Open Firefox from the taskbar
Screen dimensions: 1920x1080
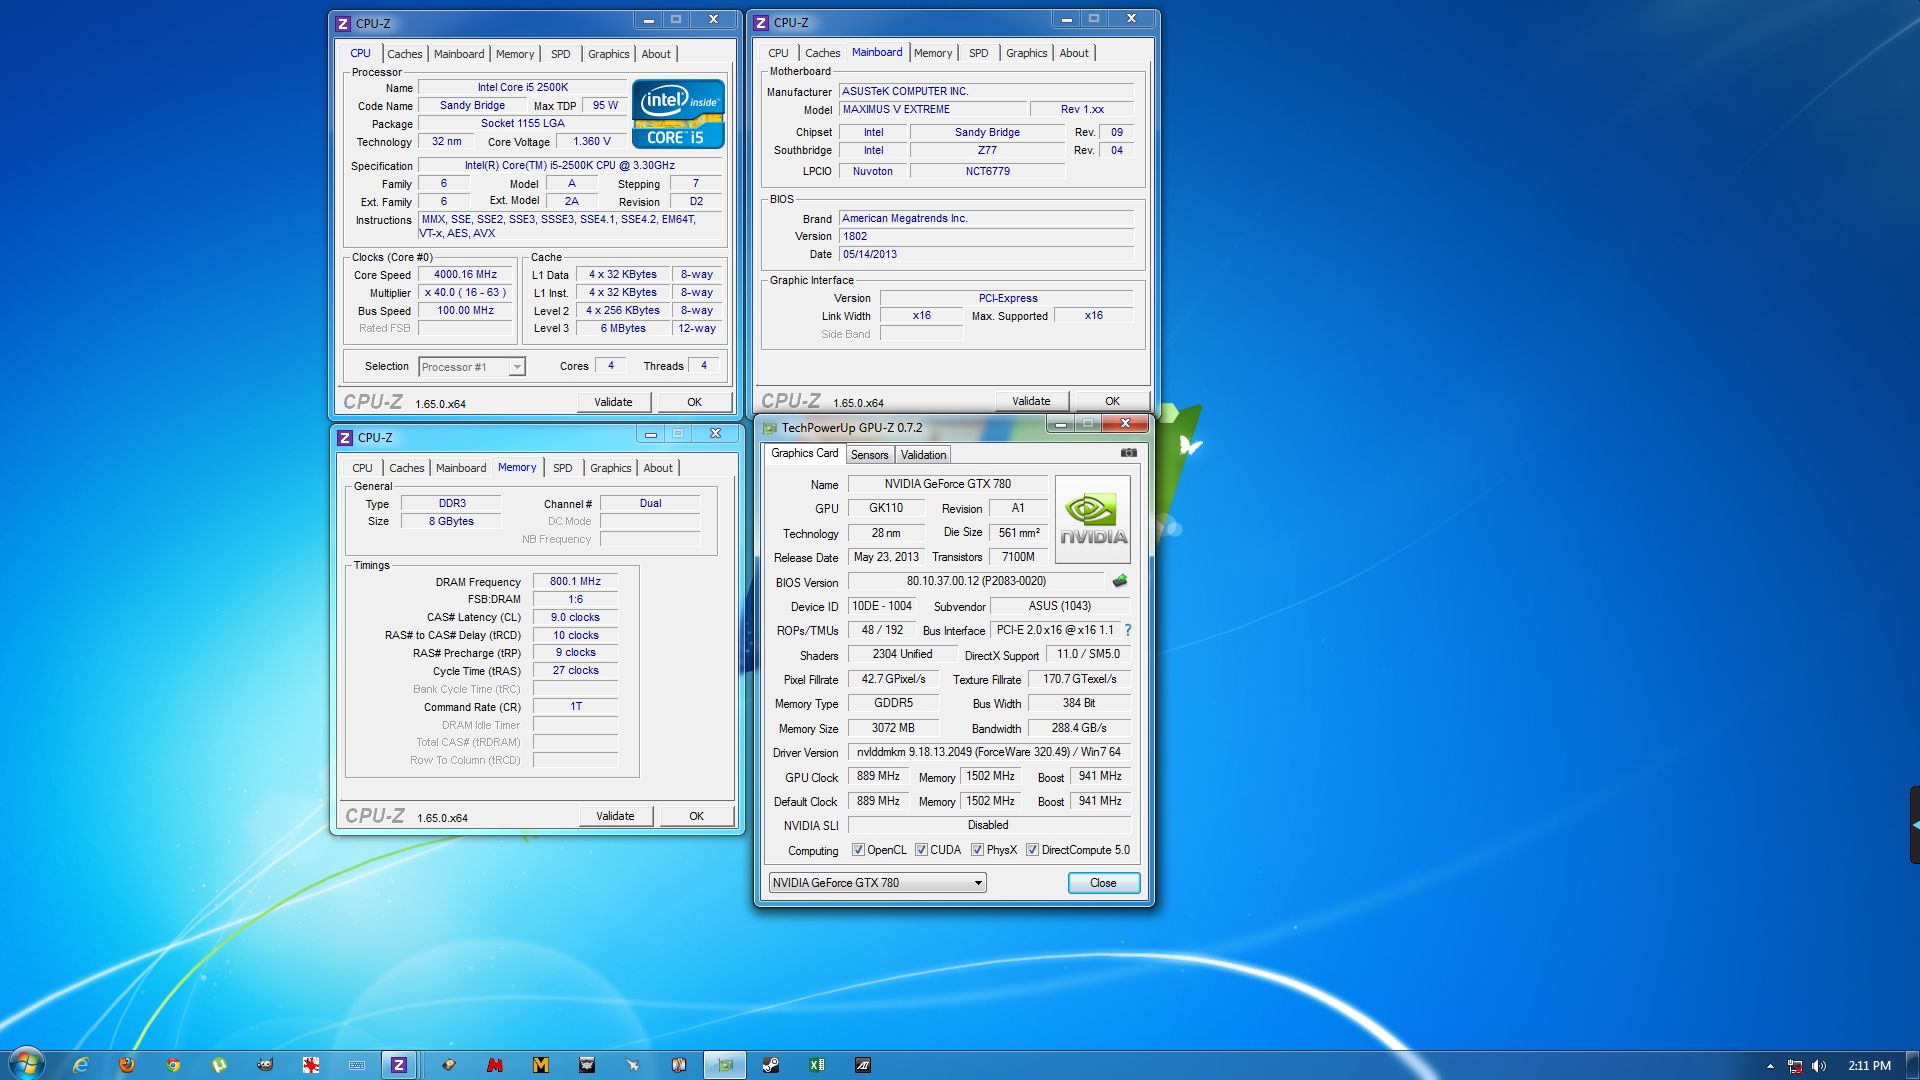127,1065
